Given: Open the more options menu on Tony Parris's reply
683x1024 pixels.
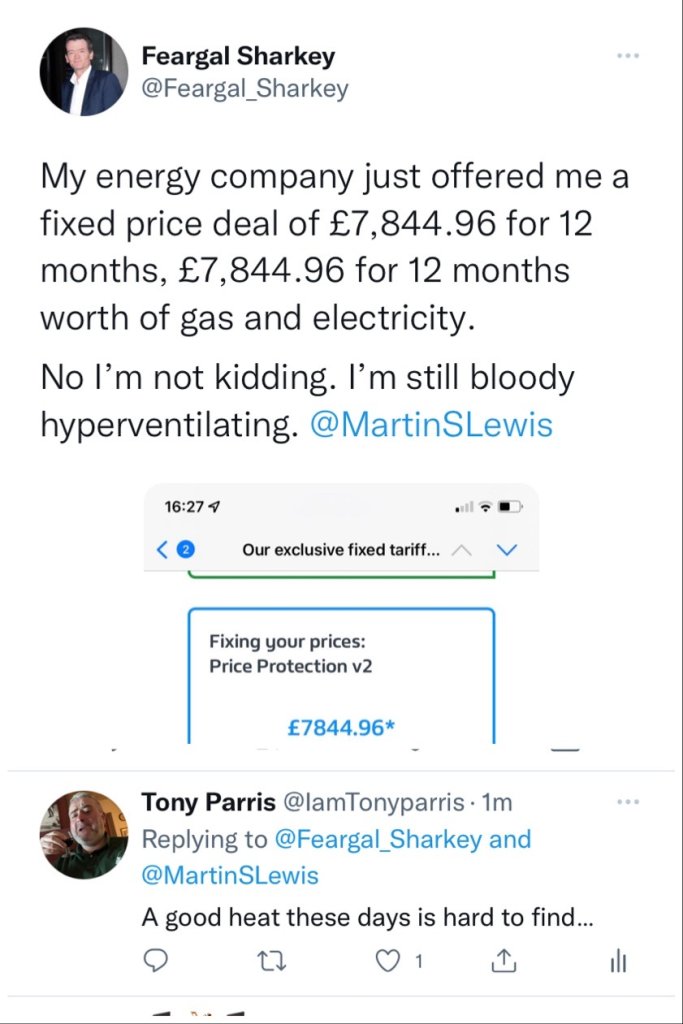Looking at the screenshot, I should click(628, 801).
